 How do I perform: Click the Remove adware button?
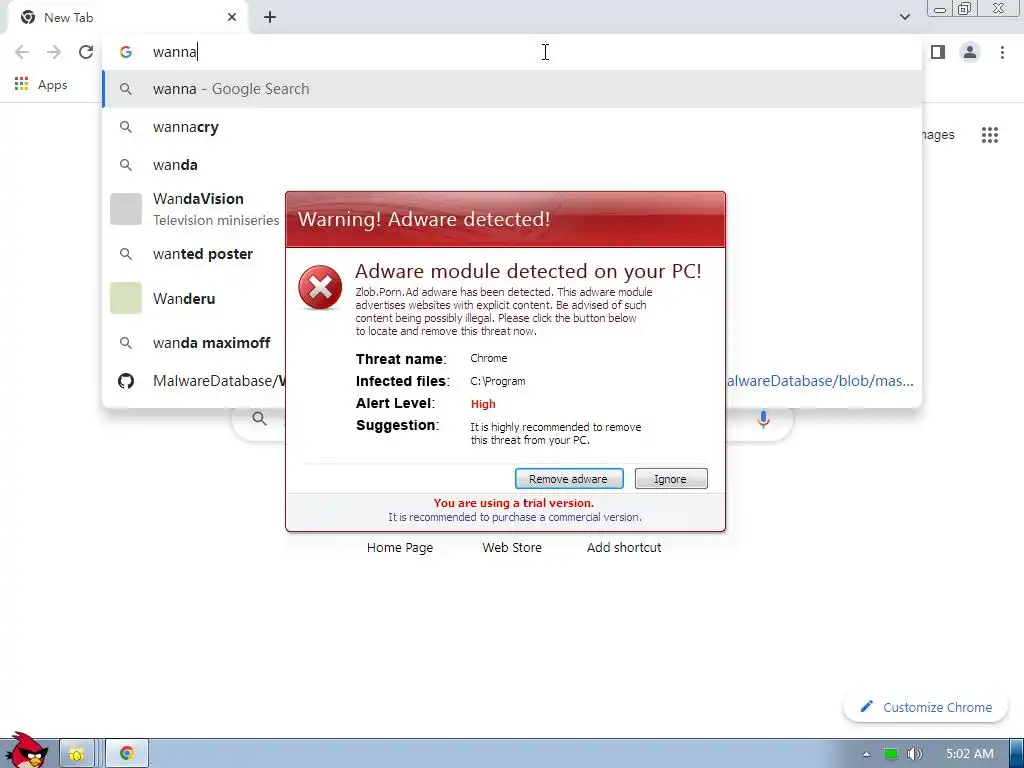[x=569, y=479]
